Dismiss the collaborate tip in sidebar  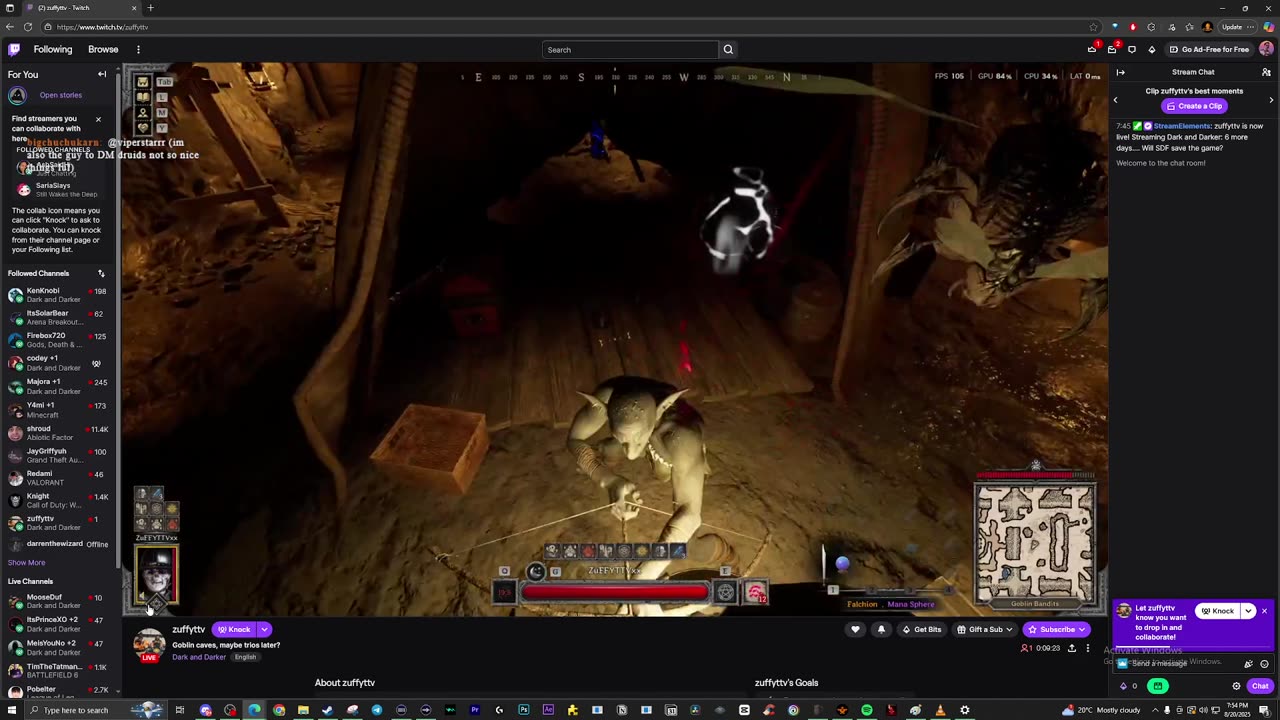(x=98, y=119)
